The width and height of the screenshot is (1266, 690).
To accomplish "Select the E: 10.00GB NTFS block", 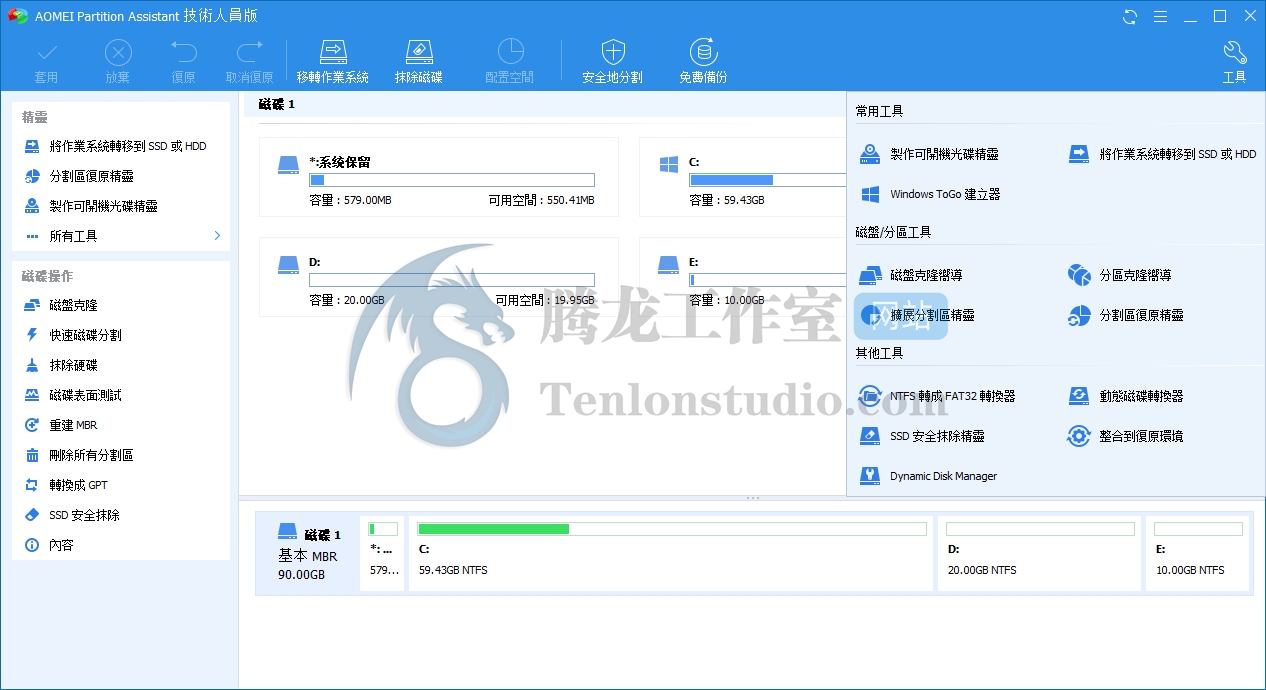I will coord(1198,553).
